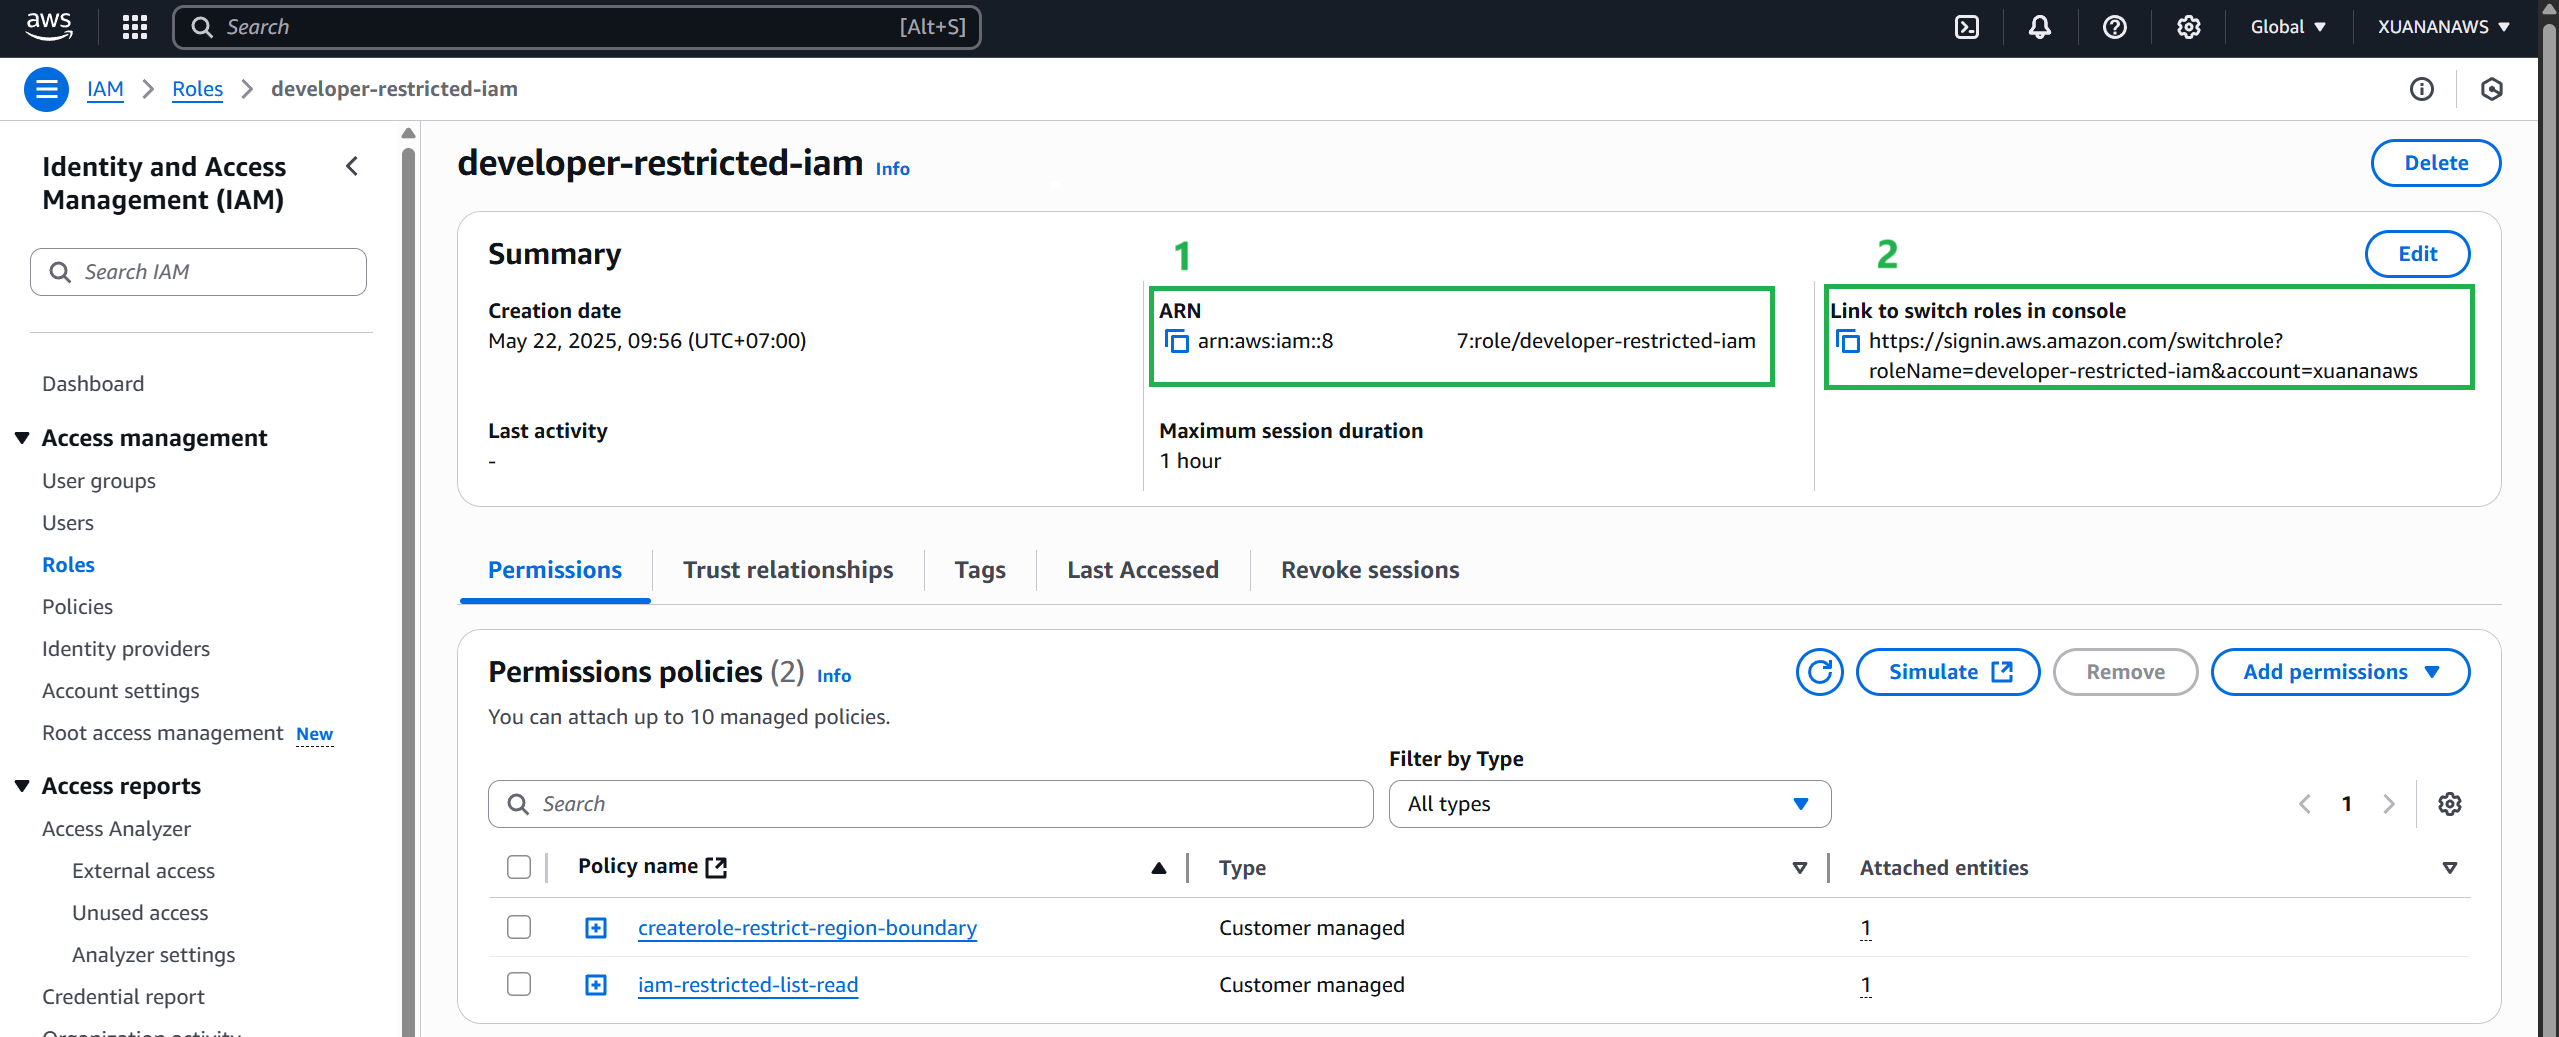Expand the Add permissions dropdown
The image size is (2559, 1037).
(x=2340, y=672)
